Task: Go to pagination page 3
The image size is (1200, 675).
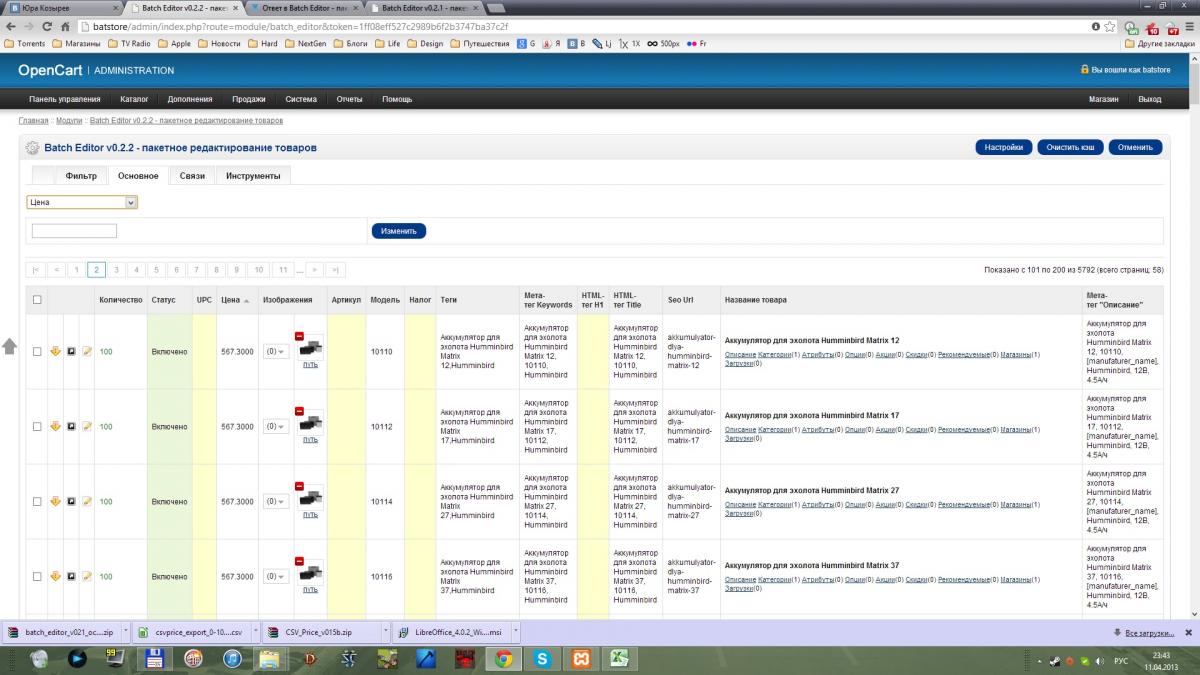Action: (116, 270)
